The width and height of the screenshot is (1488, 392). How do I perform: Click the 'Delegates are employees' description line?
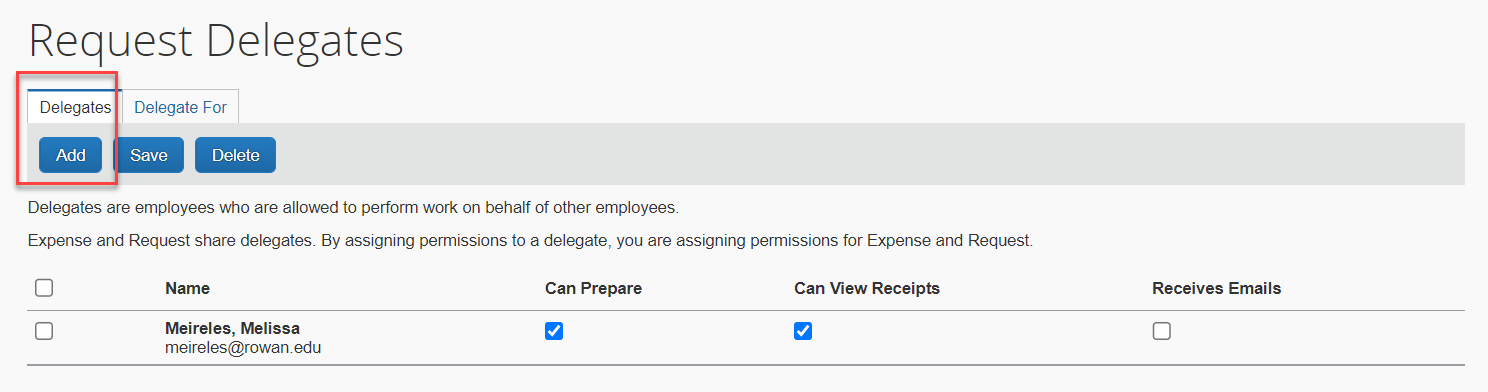(353, 208)
